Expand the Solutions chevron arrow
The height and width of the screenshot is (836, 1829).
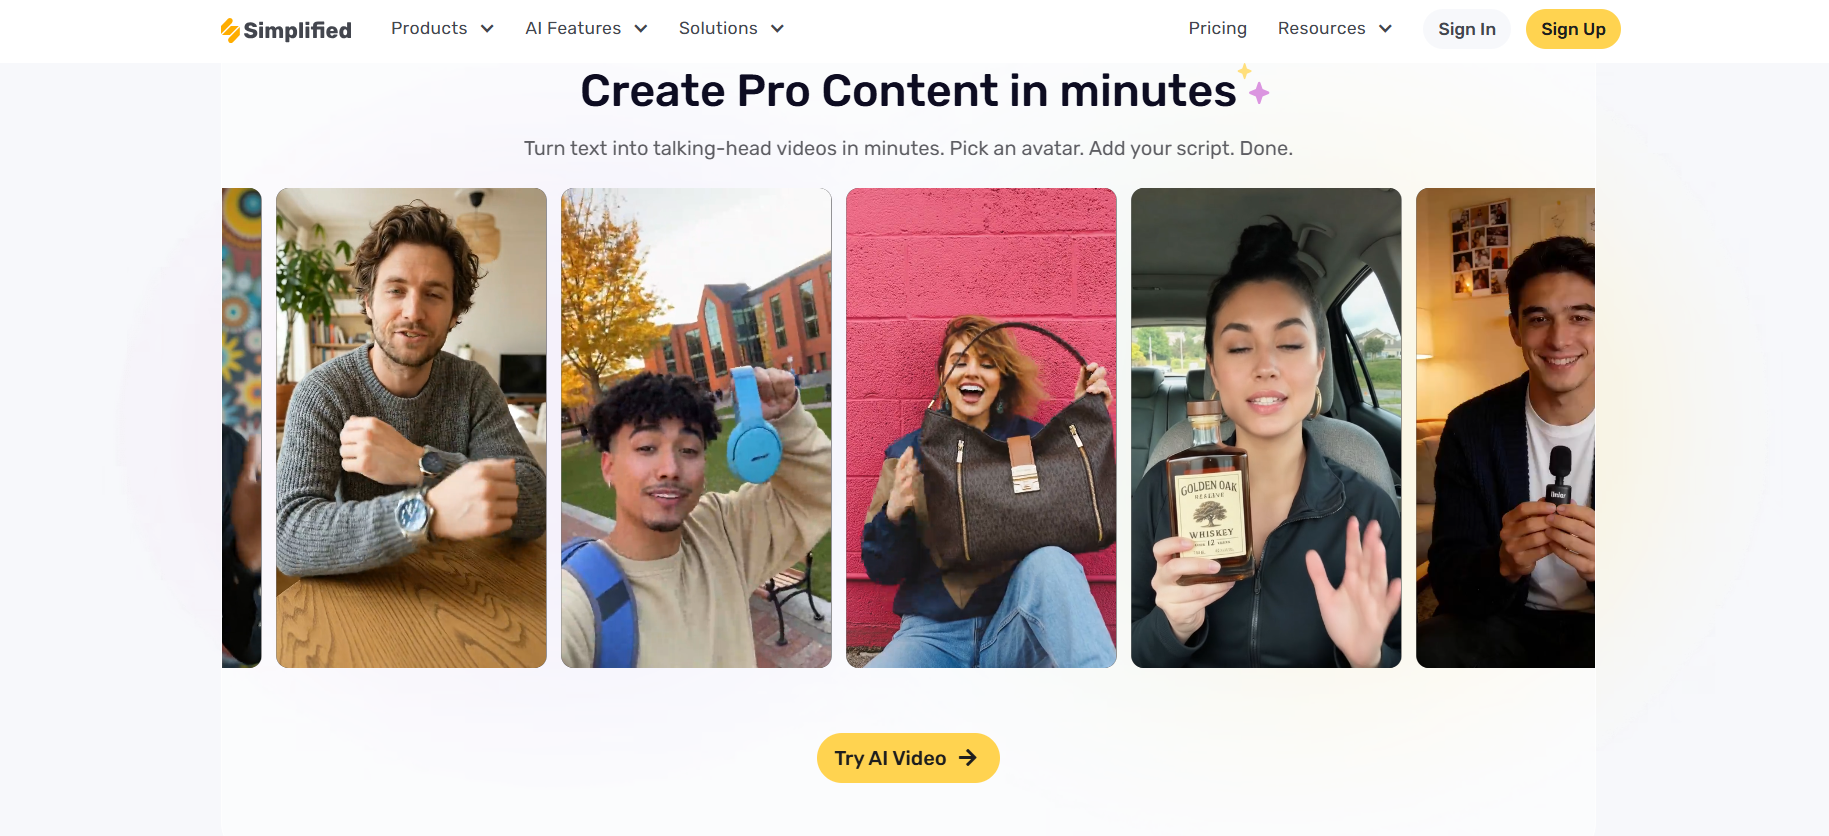pos(777,29)
